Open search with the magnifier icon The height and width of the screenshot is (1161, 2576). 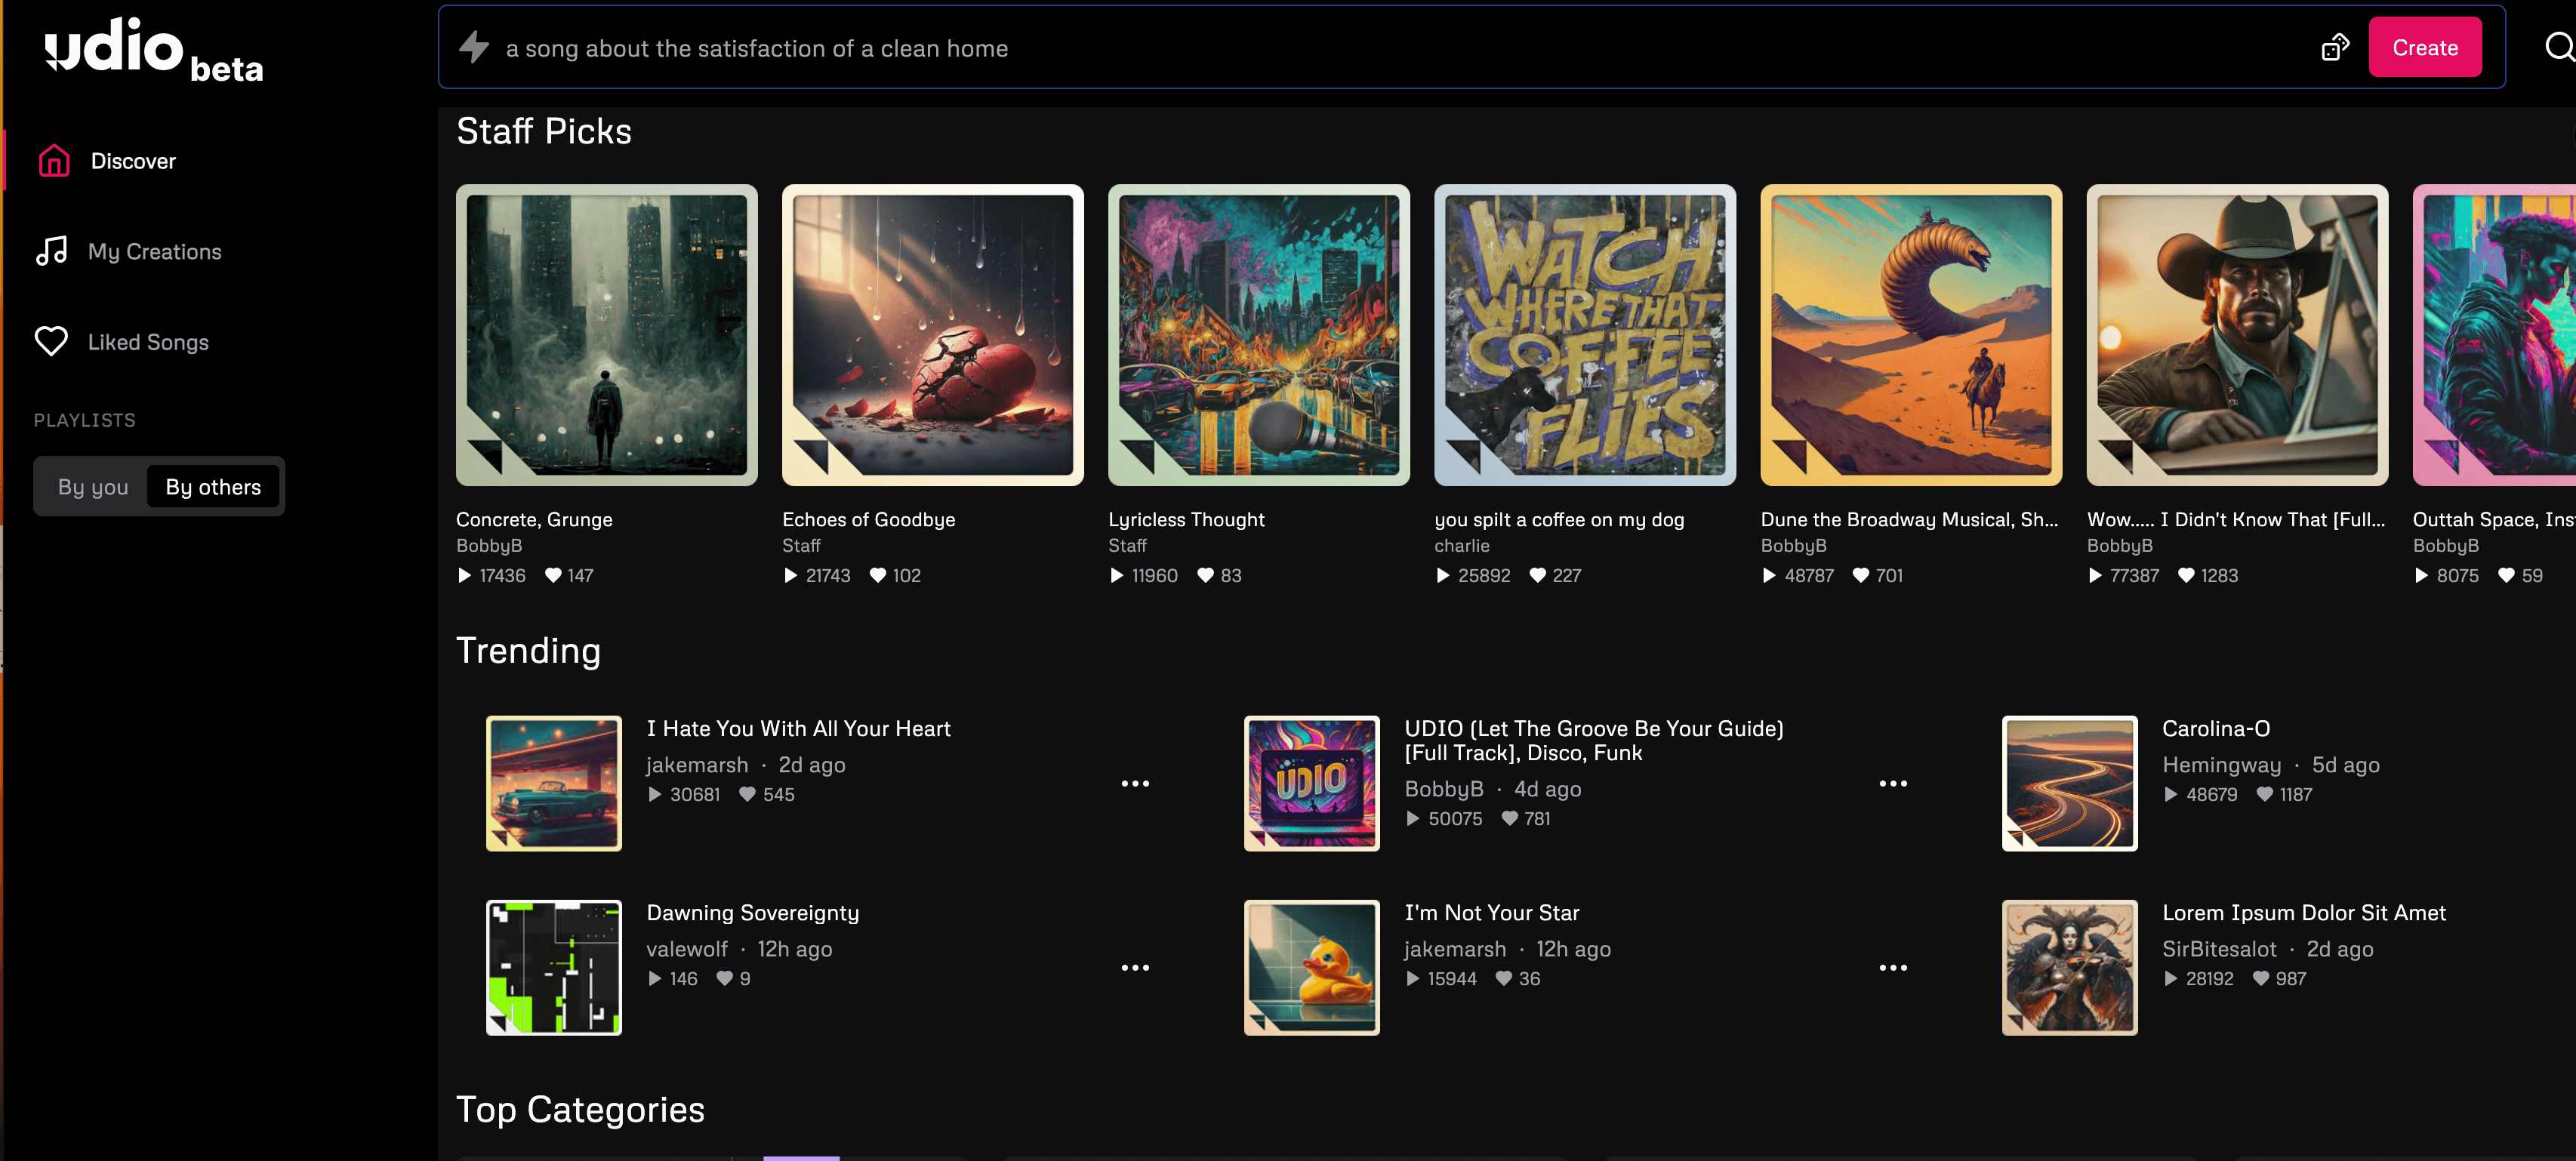click(x=2557, y=47)
